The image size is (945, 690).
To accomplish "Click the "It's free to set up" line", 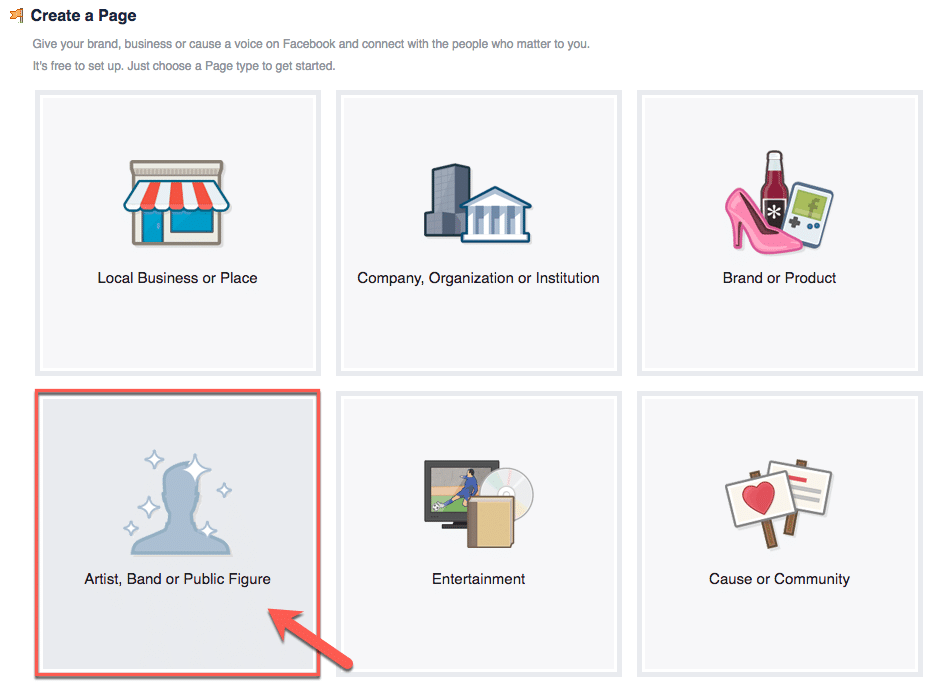I will (x=184, y=66).
